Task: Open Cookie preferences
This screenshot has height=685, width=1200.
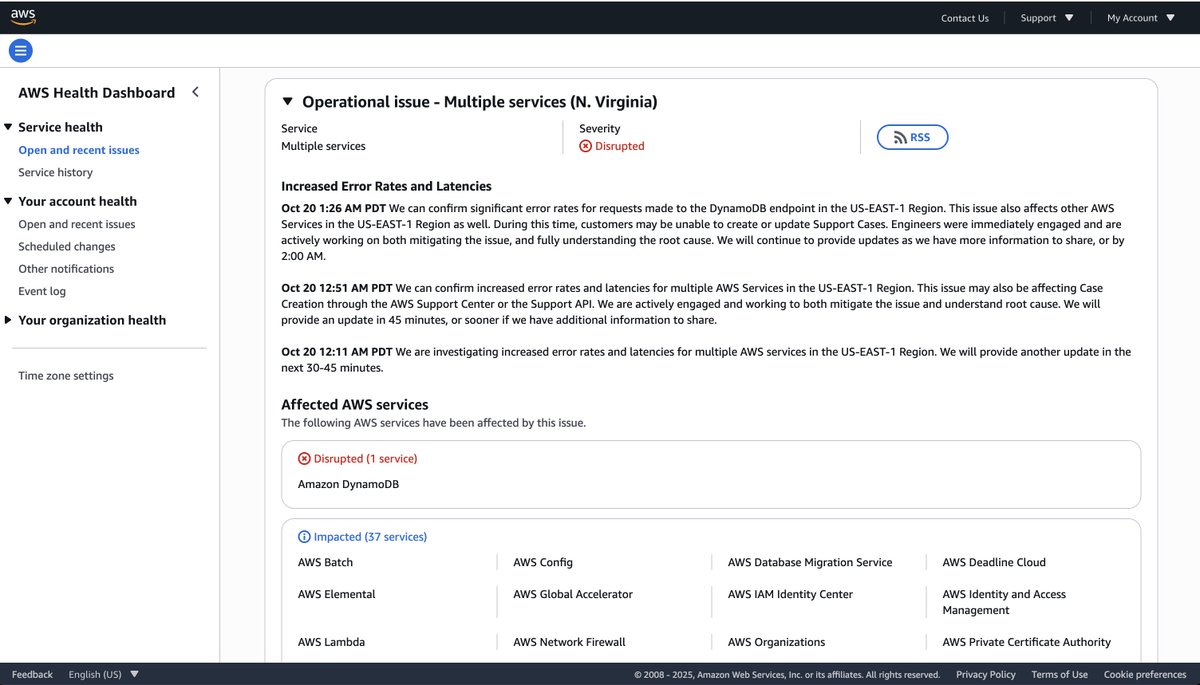Action: 1145,675
